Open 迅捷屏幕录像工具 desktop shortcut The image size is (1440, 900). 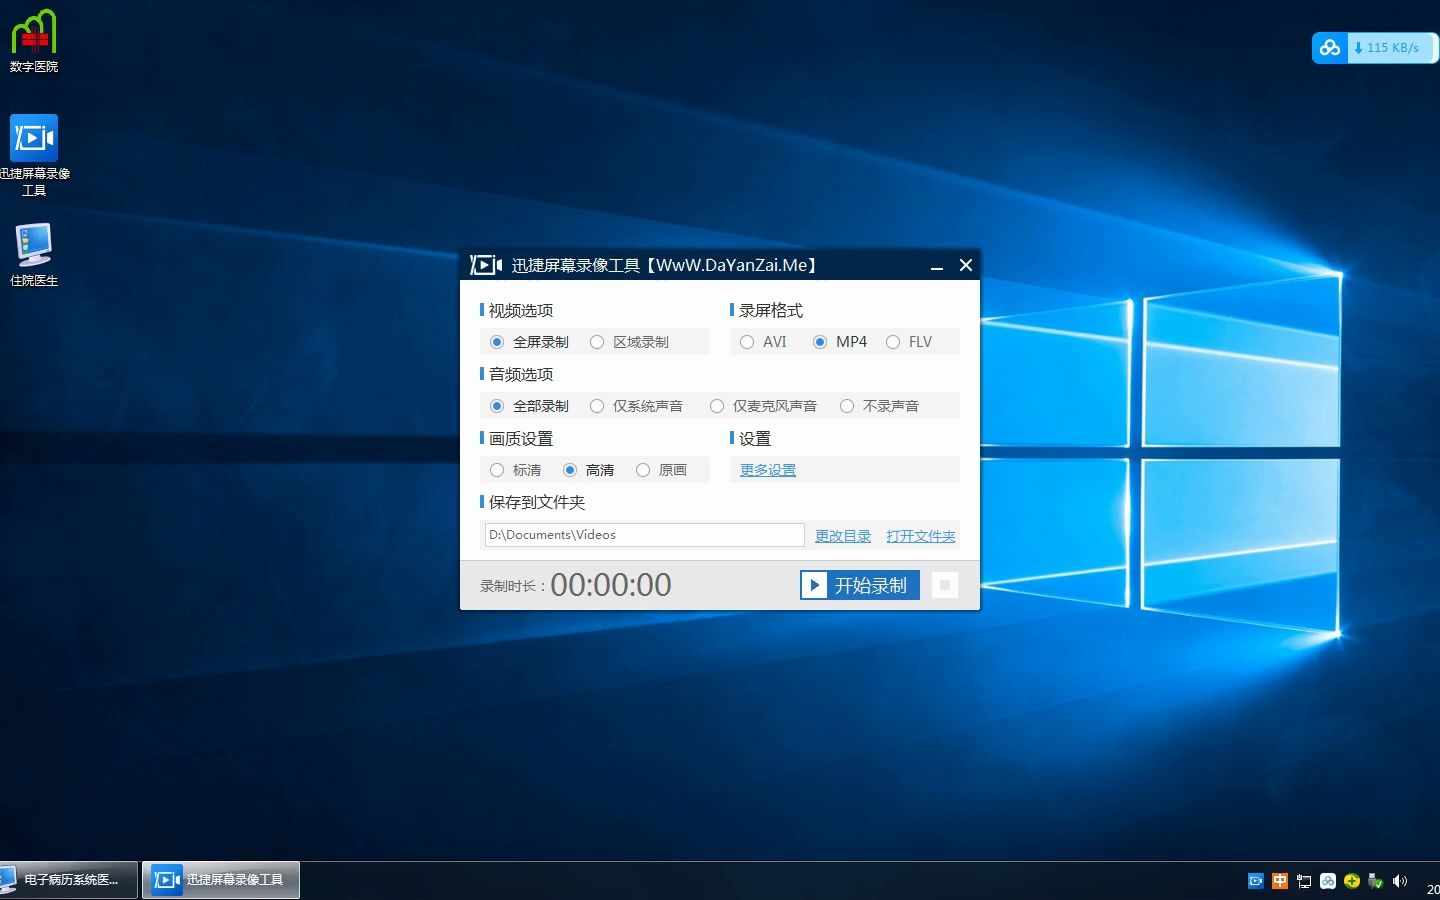[x=34, y=155]
